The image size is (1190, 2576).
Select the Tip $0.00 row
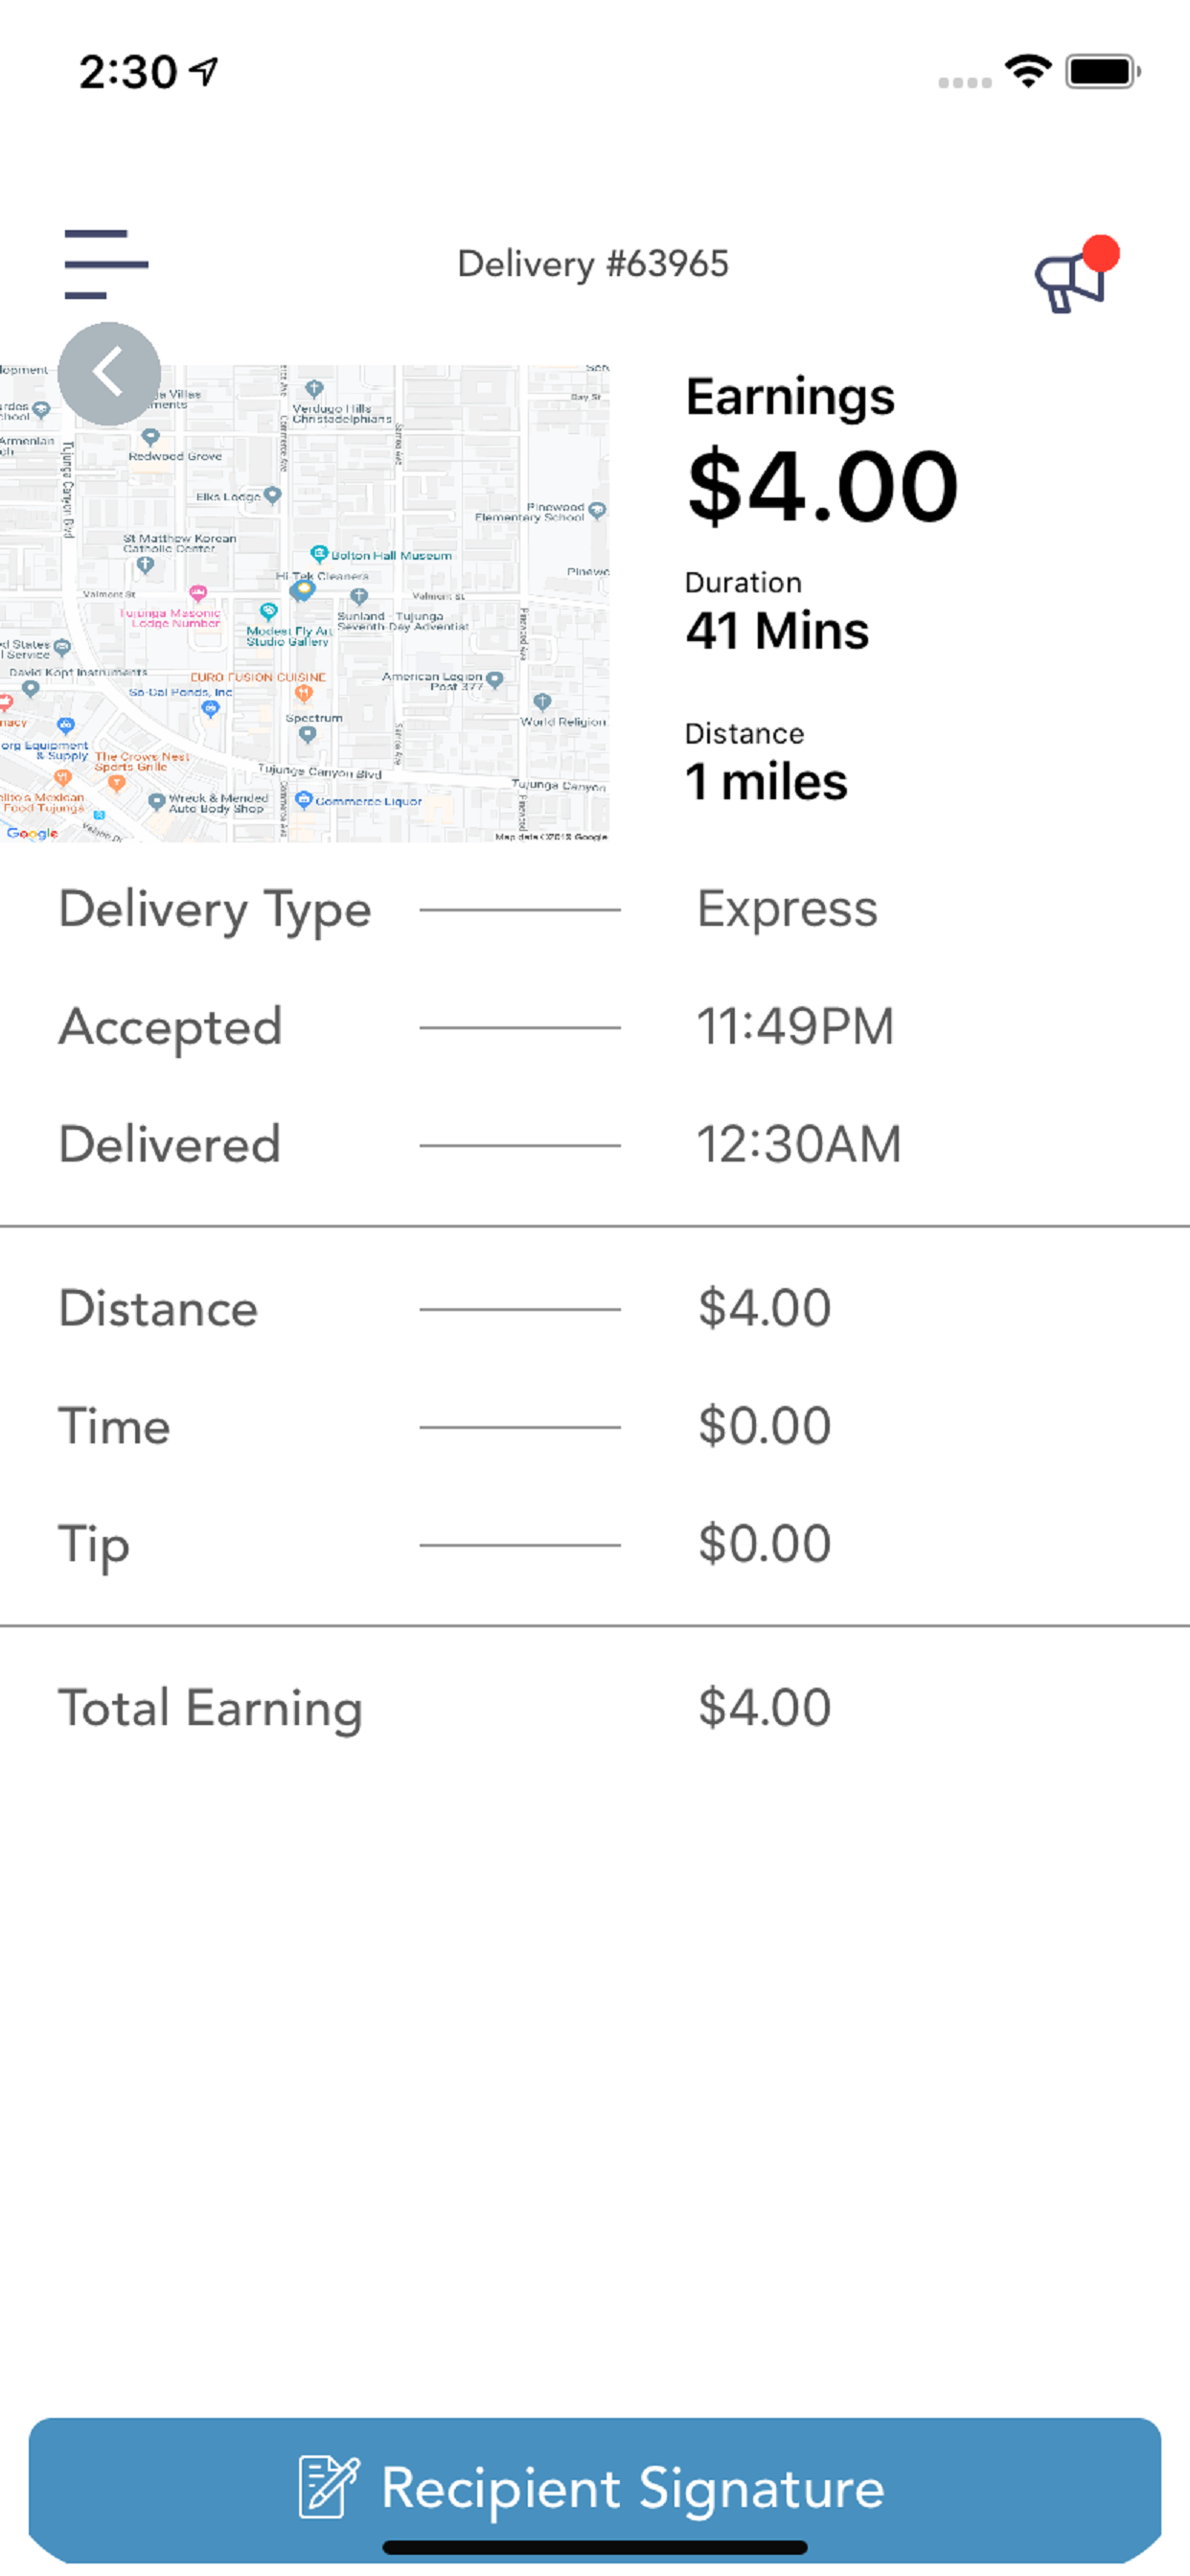point(595,1544)
